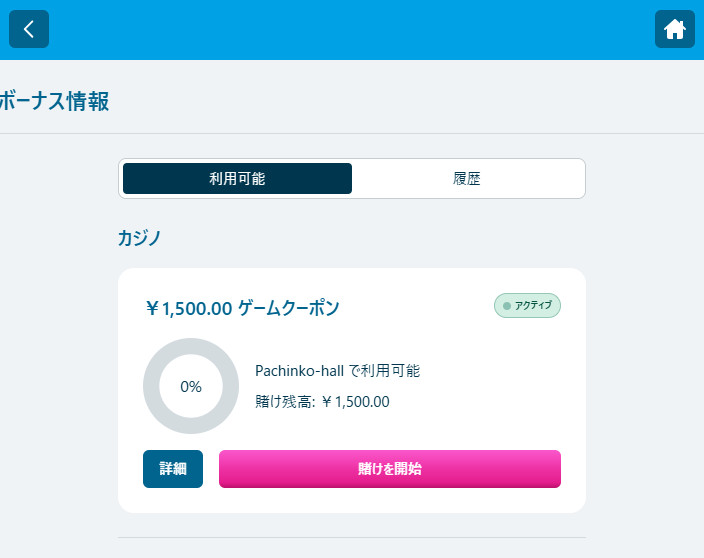Open the home screen via house icon
Screen dimensions: 704x558
674,29
